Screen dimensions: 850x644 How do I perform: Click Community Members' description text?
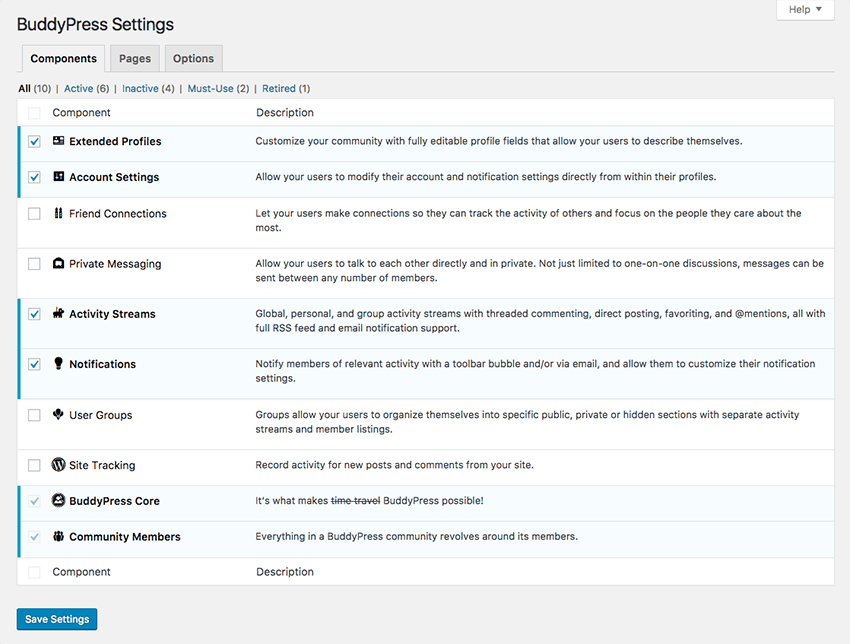416,537
